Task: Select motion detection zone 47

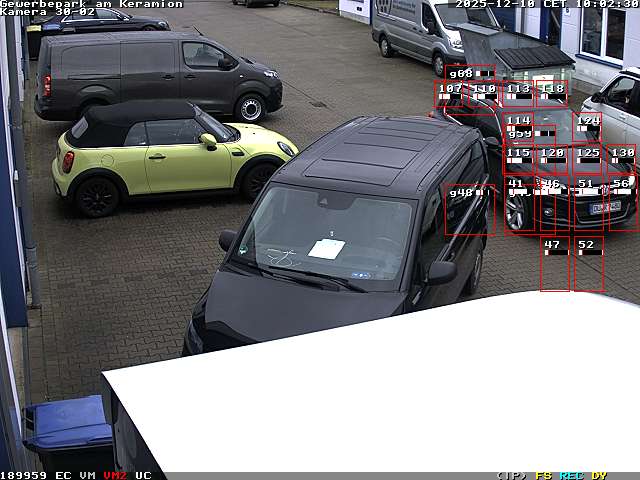Action: (x=554, y=264)
